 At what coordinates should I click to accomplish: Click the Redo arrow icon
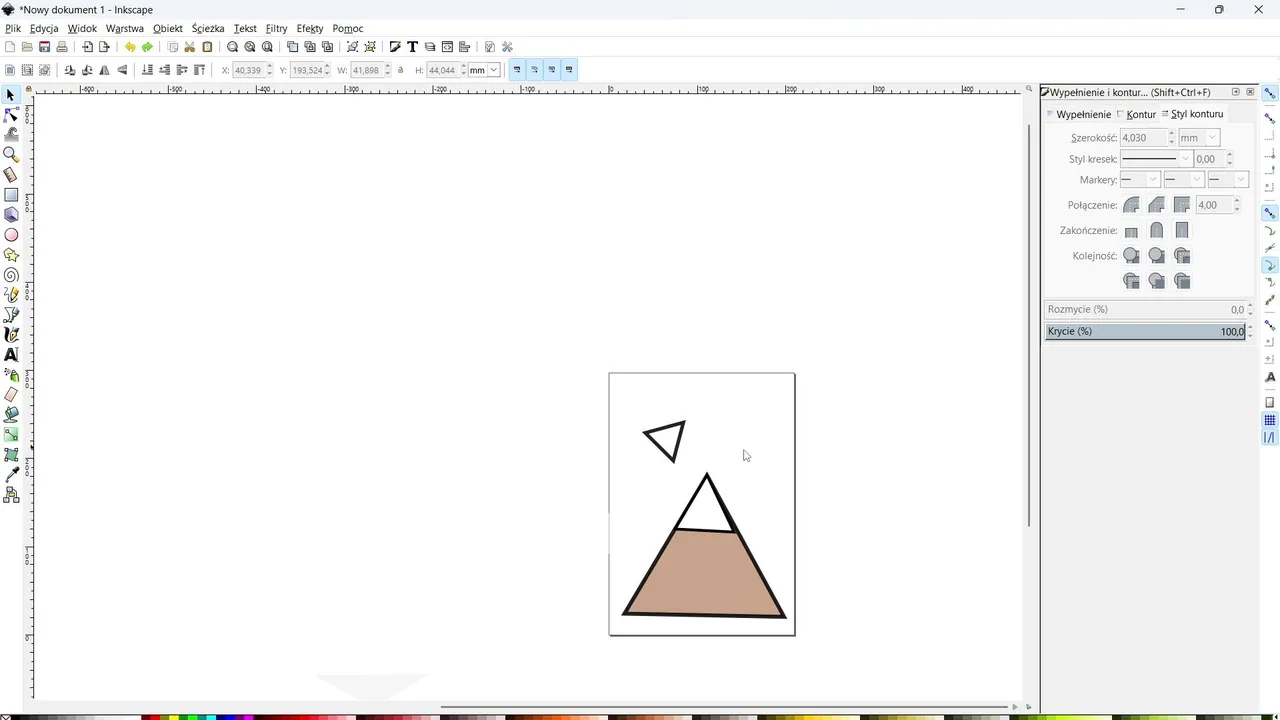point(147,47)
